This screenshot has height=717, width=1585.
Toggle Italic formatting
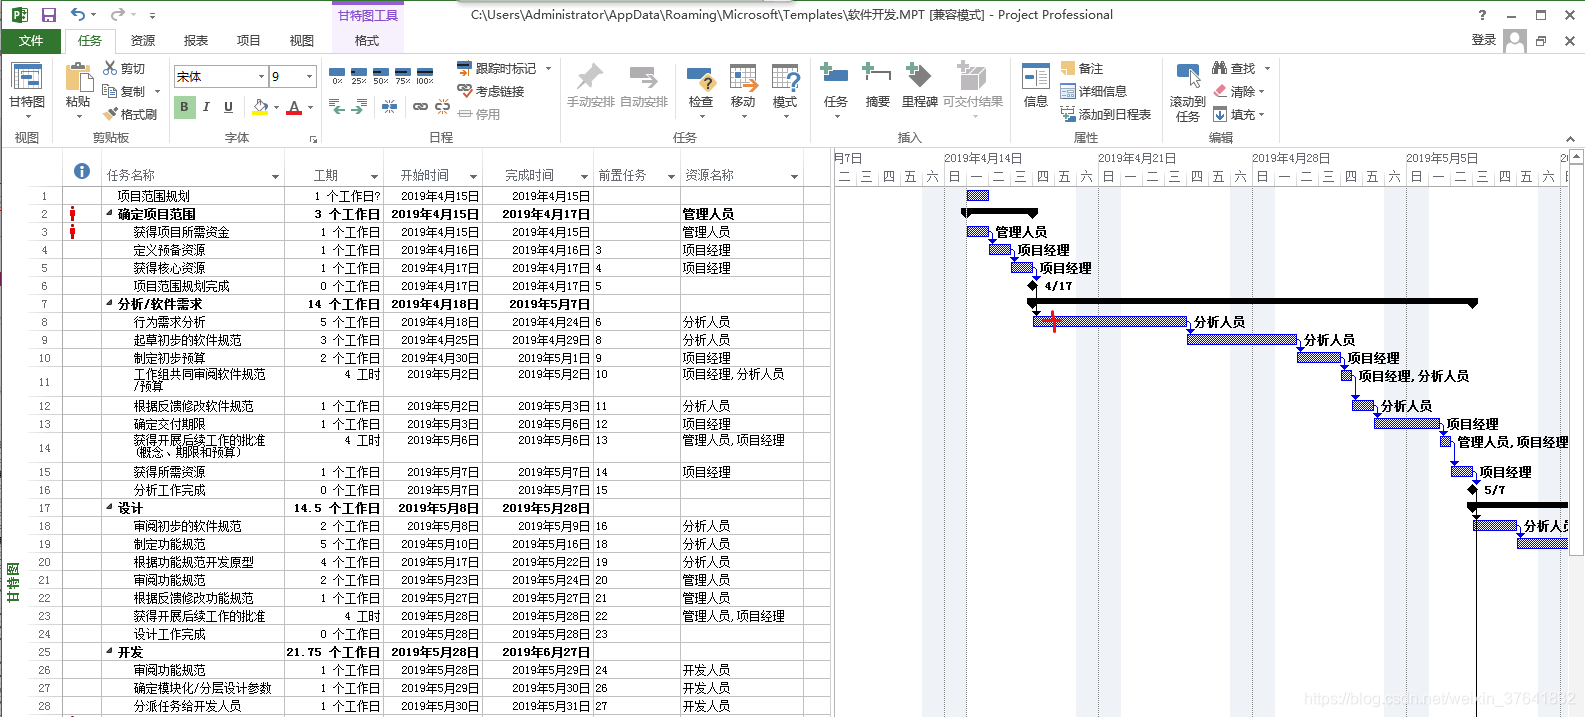[206, 107]
